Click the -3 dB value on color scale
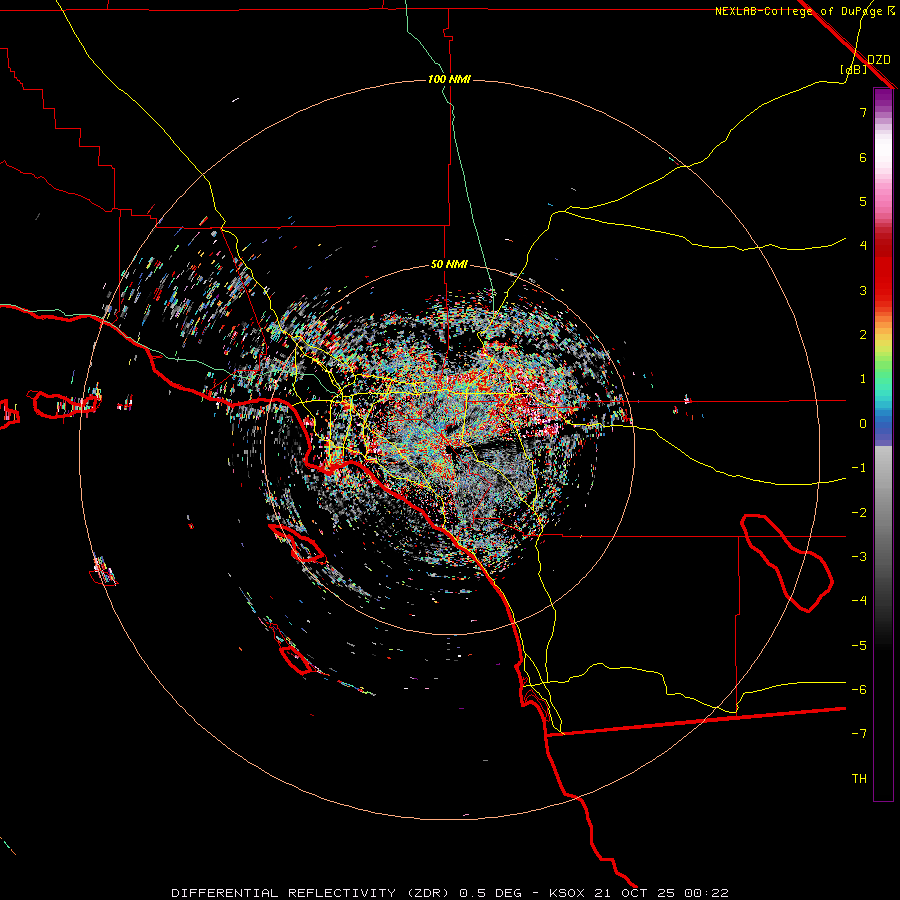Viewport: 900px width, 900px height. coord(859,557)
